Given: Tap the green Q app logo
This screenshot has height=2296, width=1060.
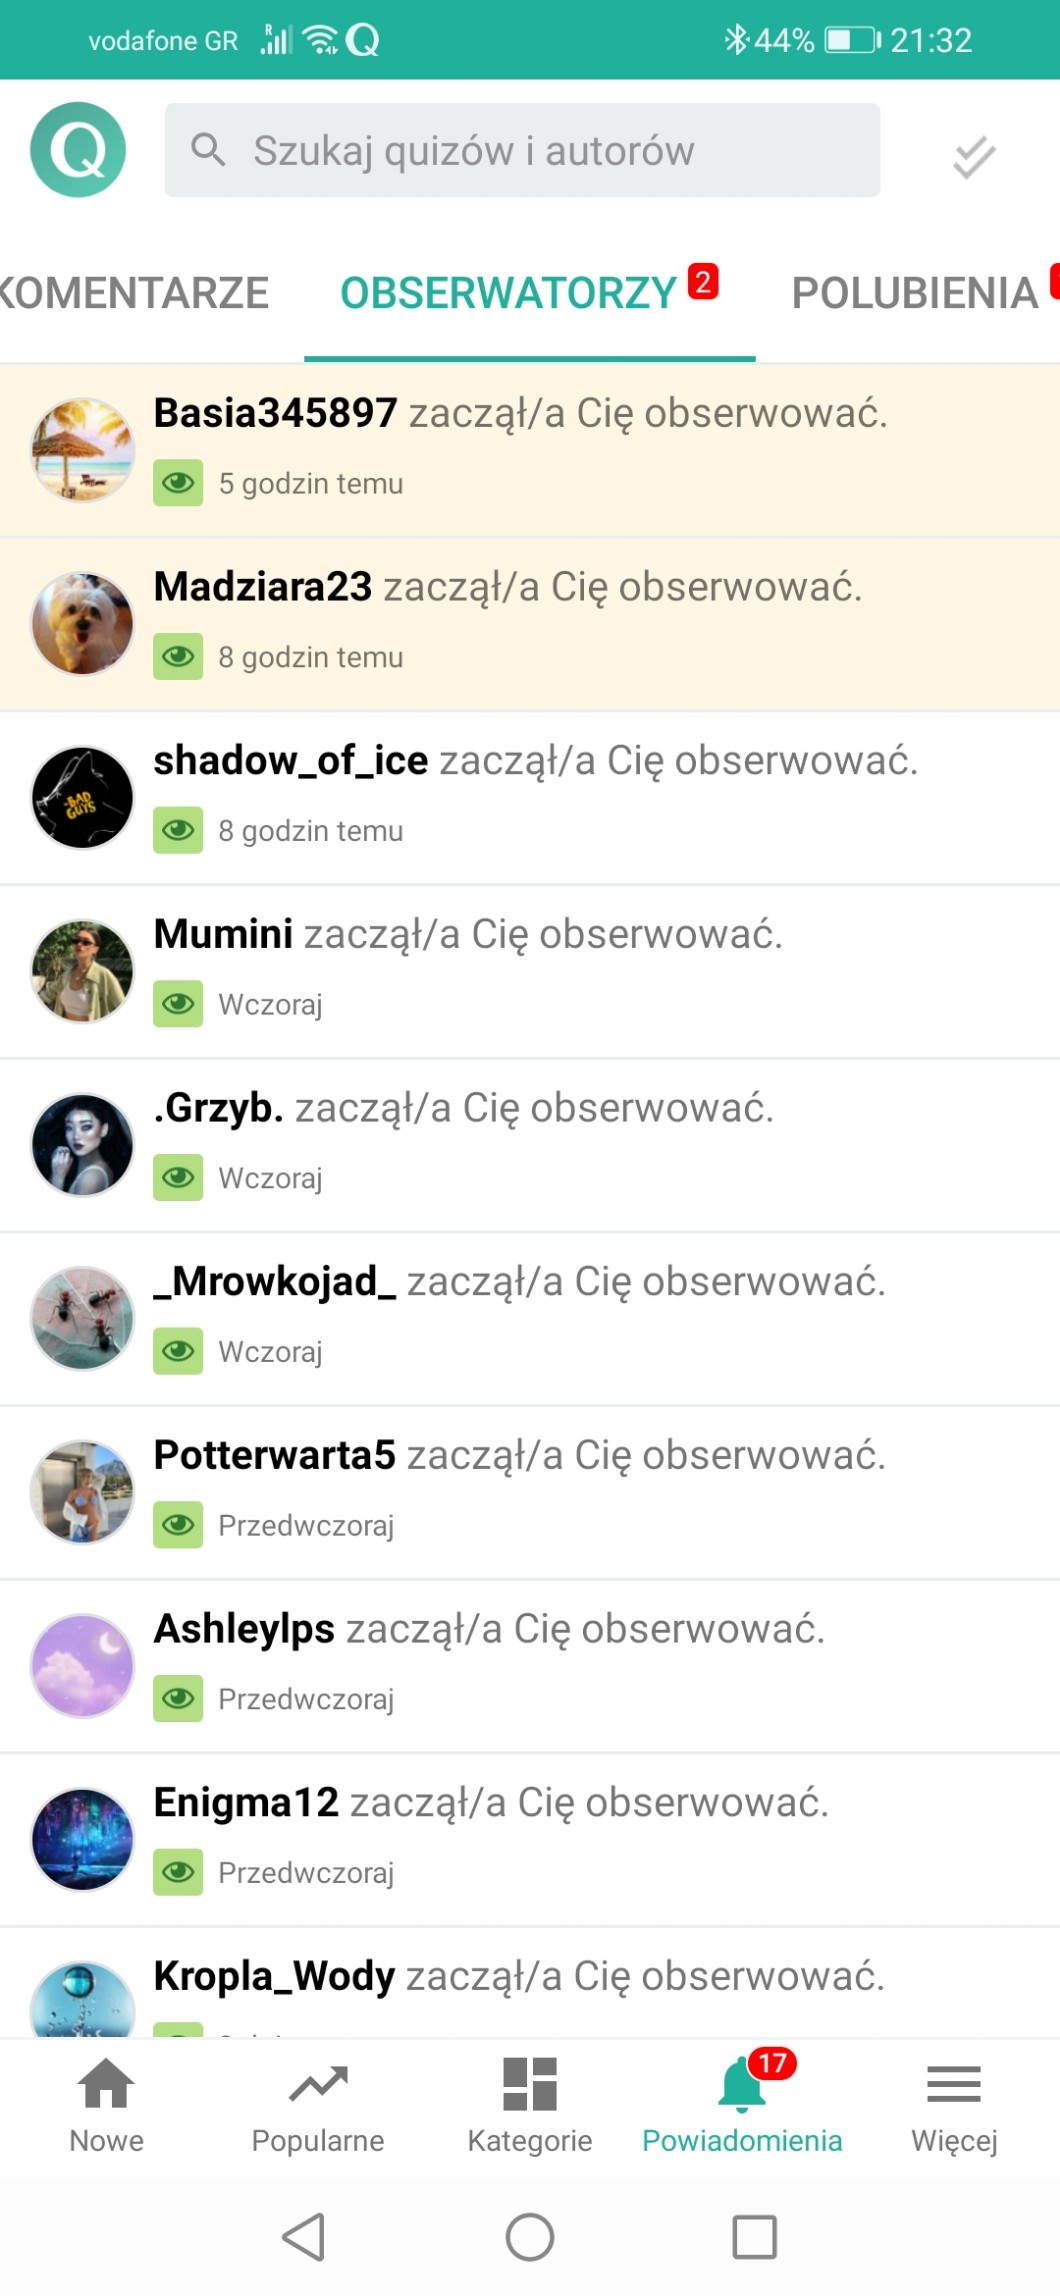Looking at the screenshot, I should (78, 150).
